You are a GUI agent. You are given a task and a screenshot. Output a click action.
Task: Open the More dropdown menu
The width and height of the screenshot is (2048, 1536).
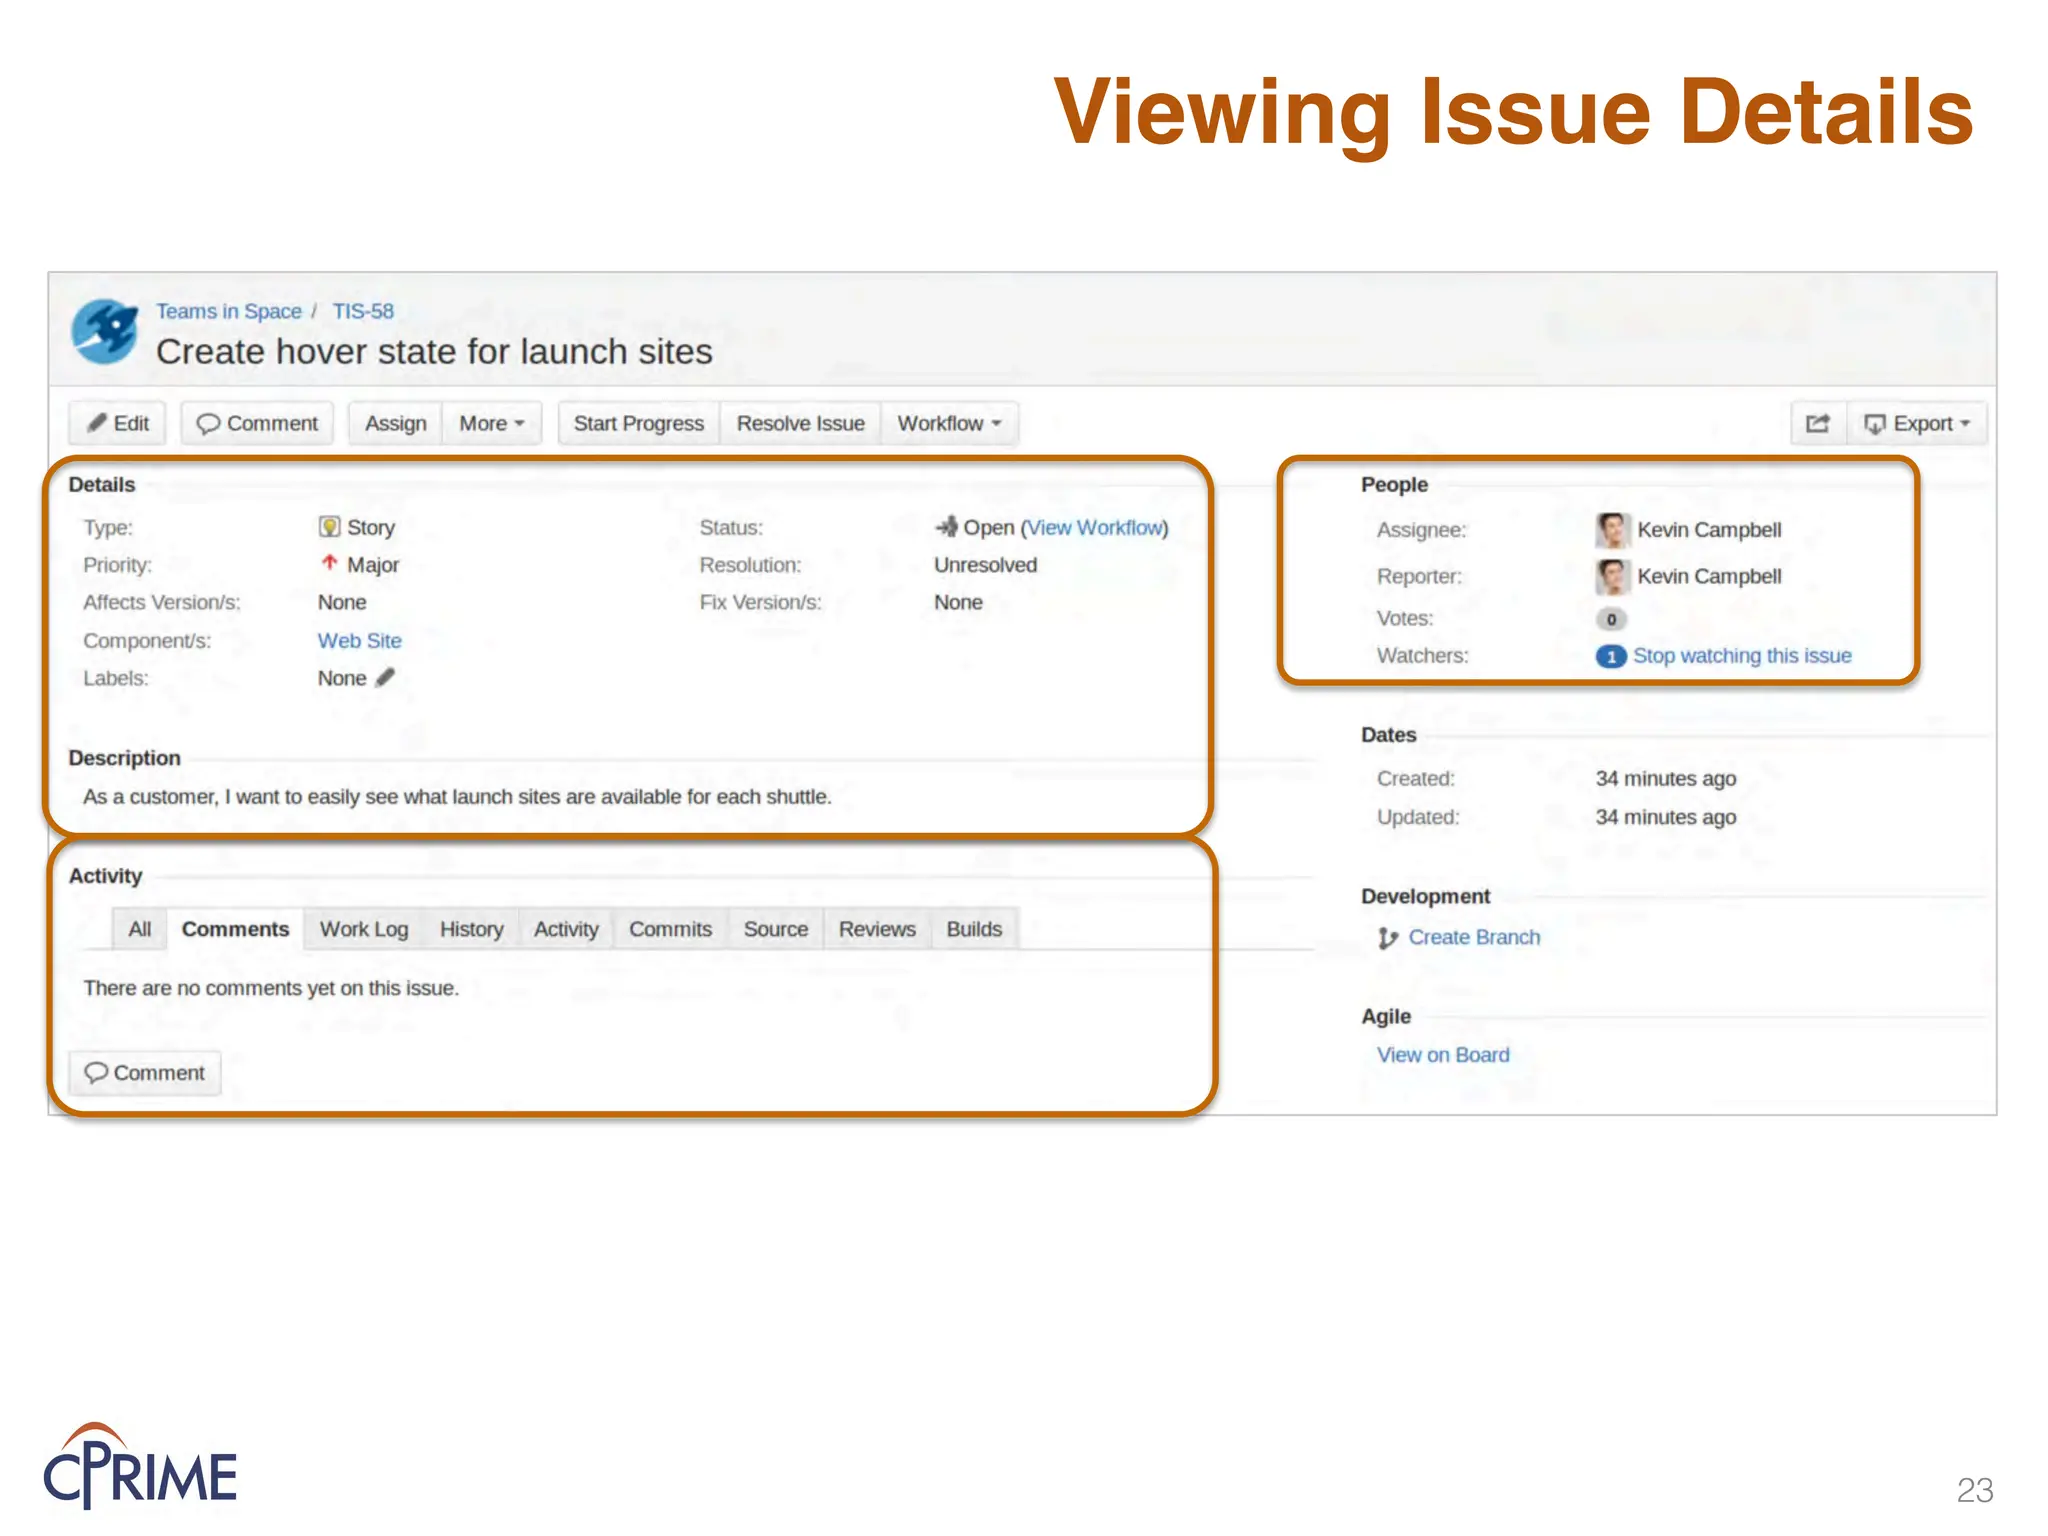pos(491,424)
